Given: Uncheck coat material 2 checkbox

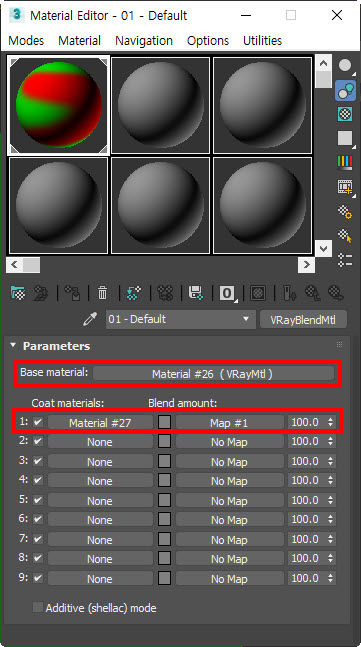Looking at the screenshot, I should coord(38,441).
